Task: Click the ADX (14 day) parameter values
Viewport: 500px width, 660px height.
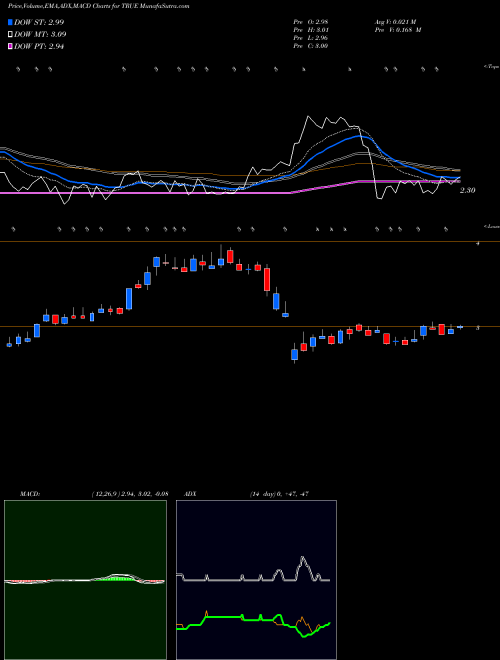Action: (279, 494)
